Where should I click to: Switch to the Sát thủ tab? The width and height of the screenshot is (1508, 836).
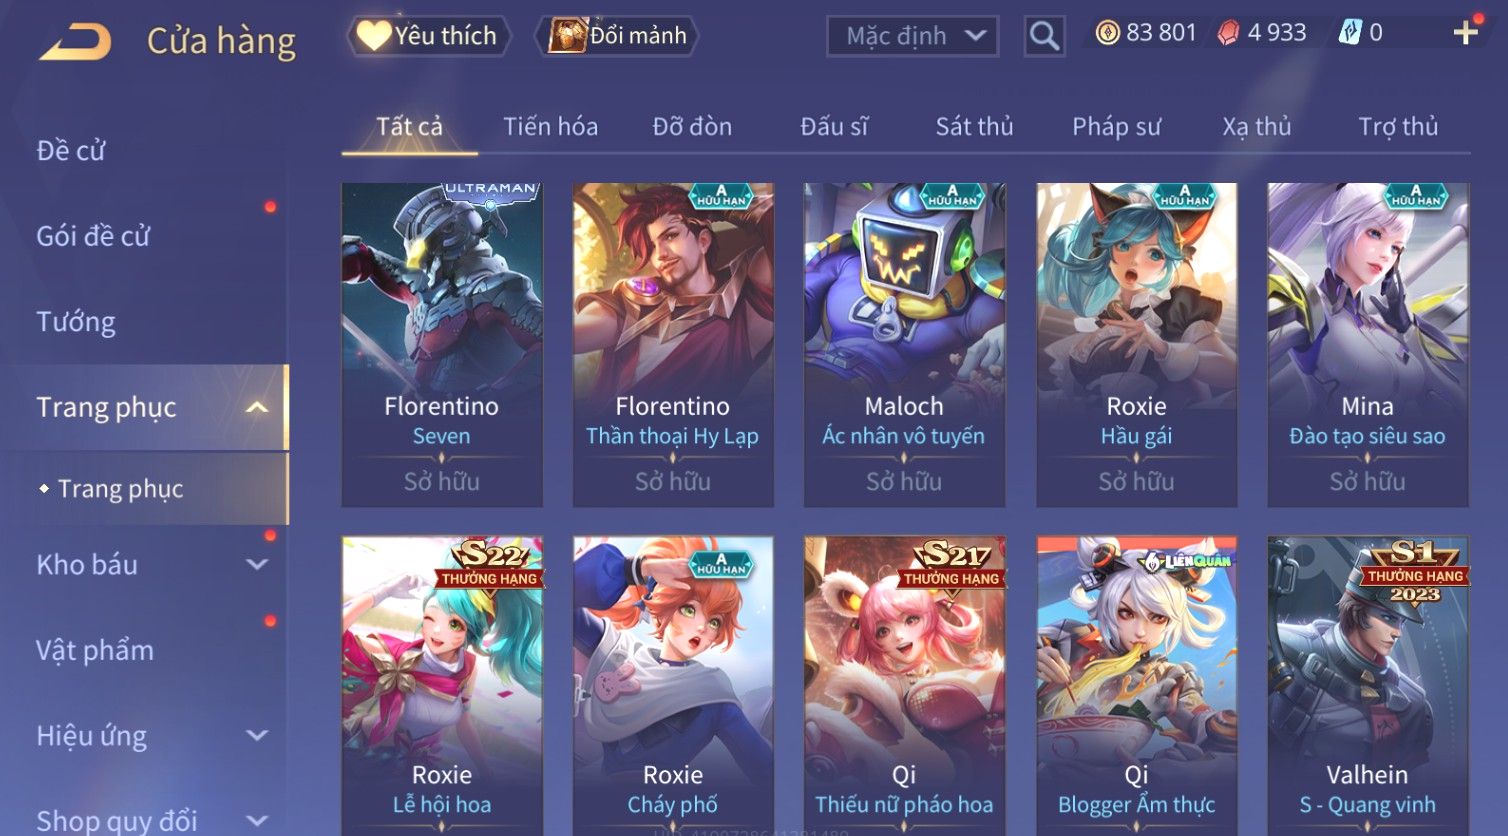coord(974,127)
